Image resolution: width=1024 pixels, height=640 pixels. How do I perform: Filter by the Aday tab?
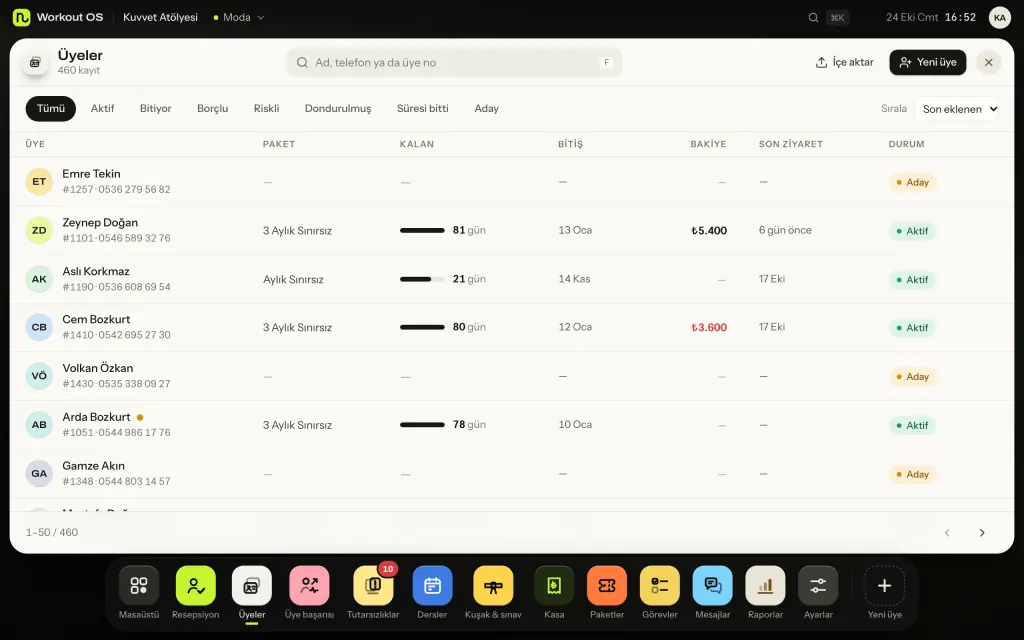pyautogui.click(x=487, y=108)
